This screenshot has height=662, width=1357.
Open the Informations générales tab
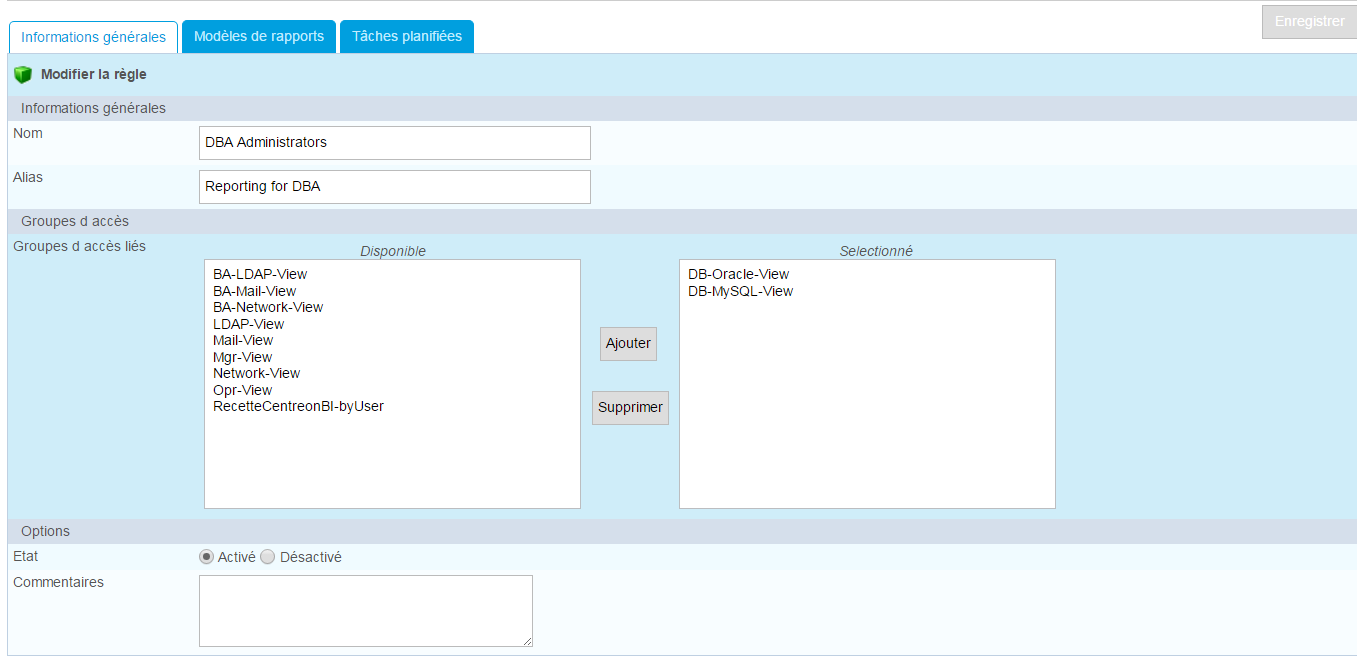(x=93, y=37)
